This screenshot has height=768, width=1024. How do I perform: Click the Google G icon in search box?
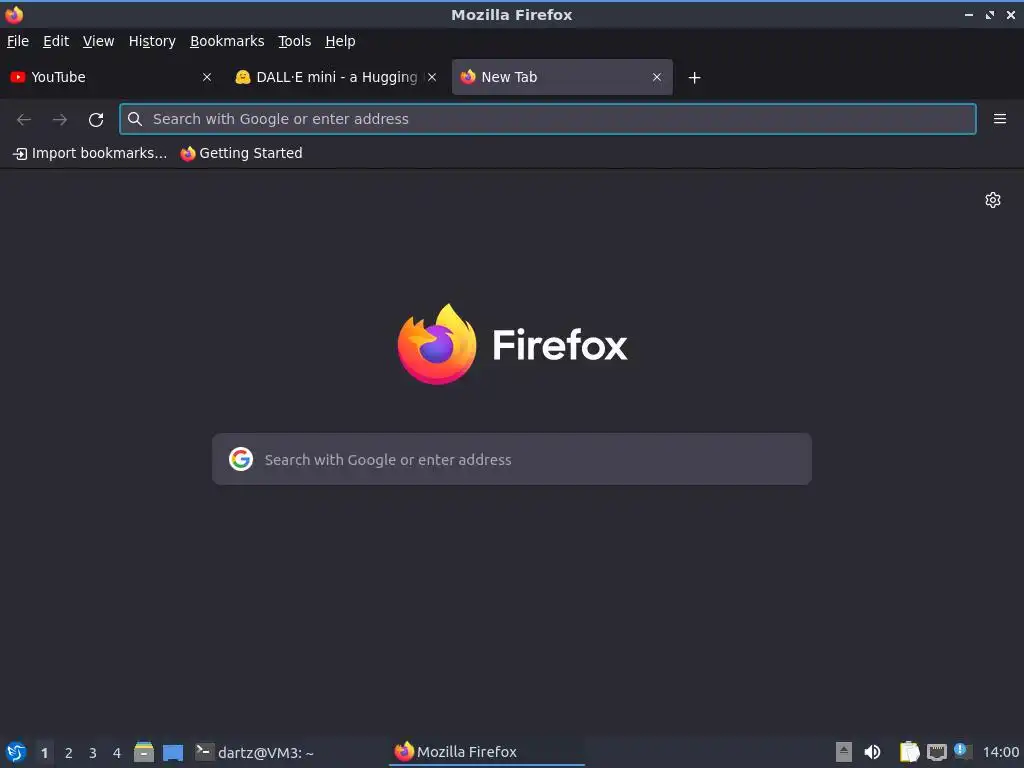241,459
